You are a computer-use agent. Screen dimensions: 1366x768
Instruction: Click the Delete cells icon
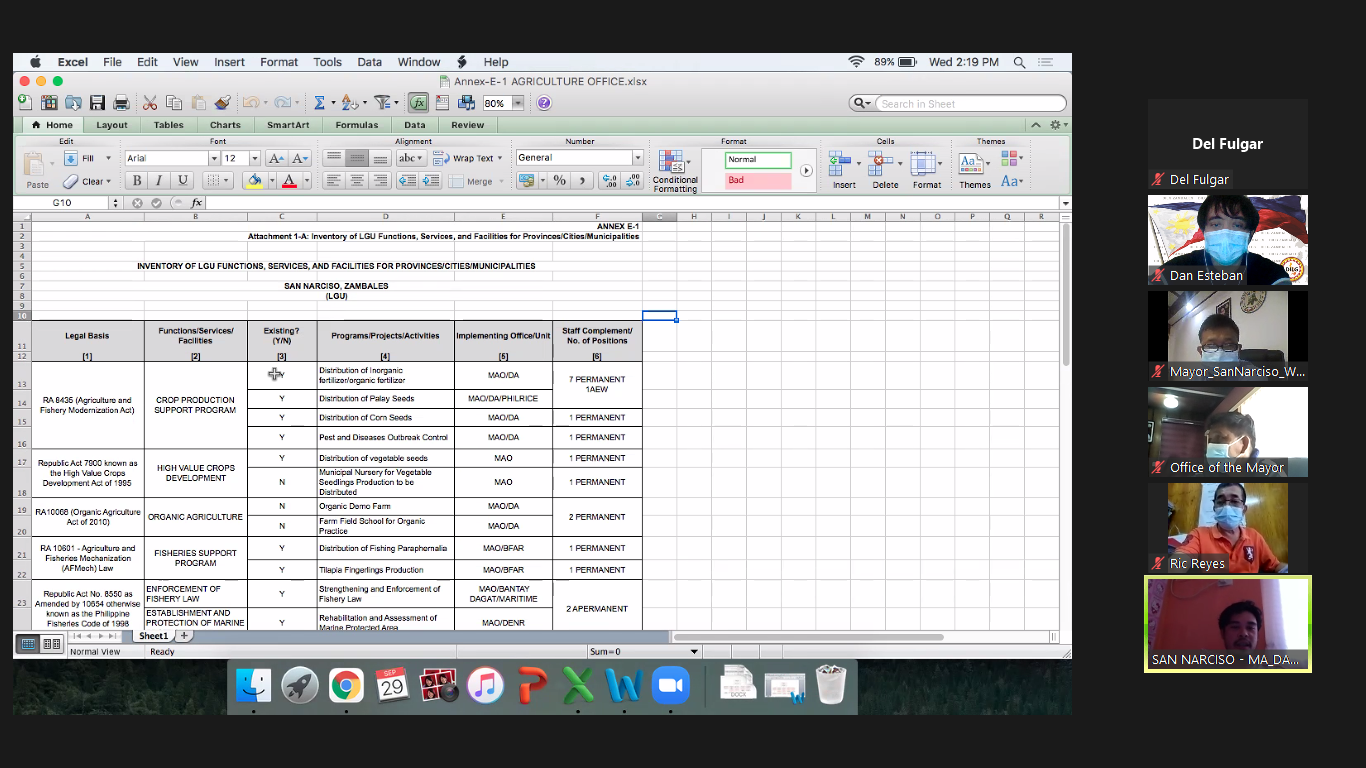[881, 163]
